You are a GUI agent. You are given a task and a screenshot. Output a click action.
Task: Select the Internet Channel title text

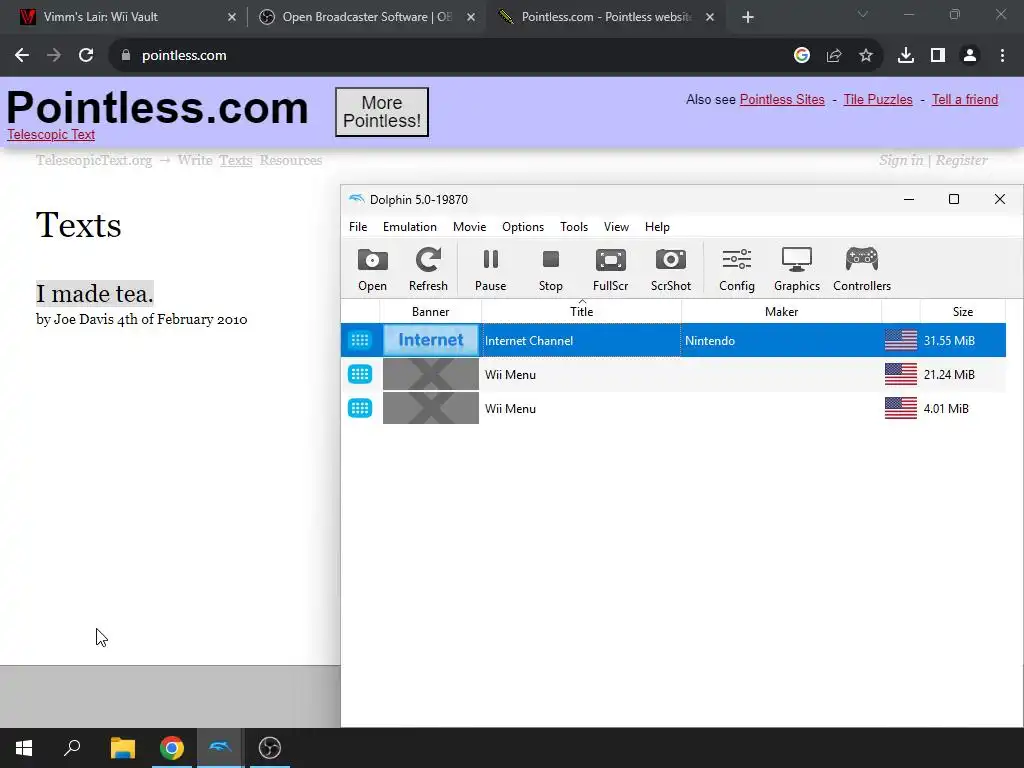[529, 341]
